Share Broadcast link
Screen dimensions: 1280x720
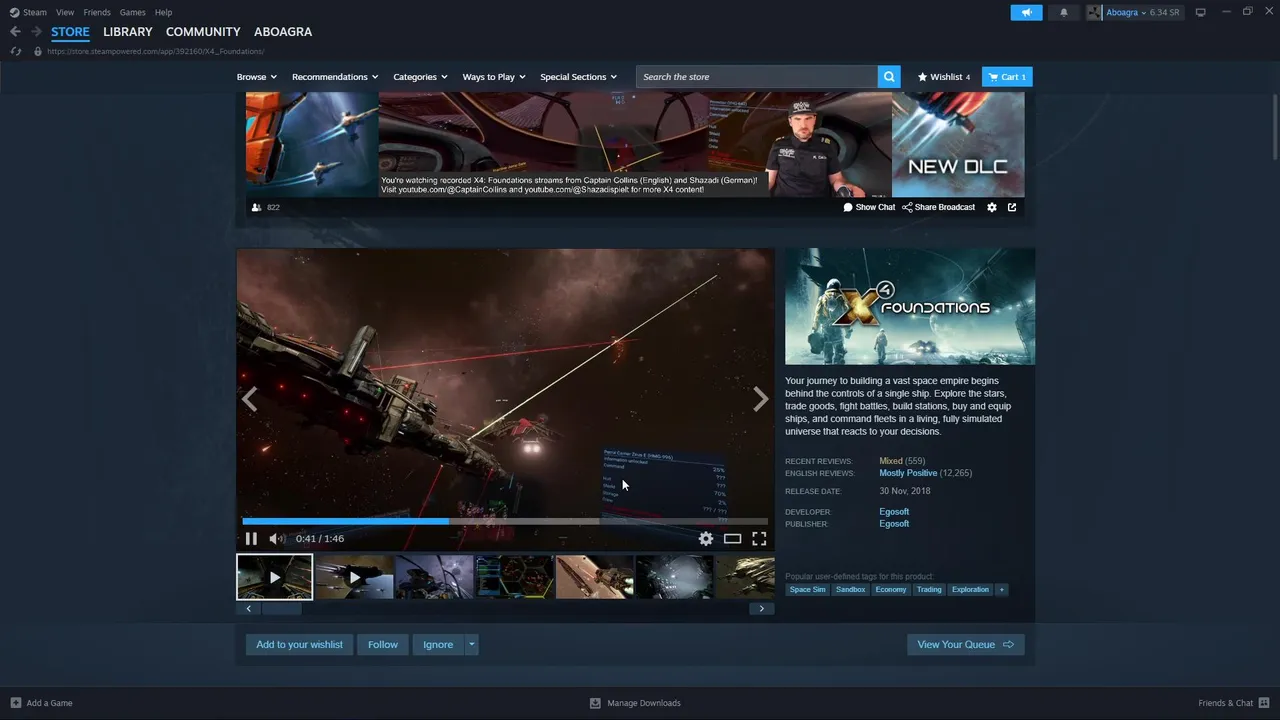938,207
